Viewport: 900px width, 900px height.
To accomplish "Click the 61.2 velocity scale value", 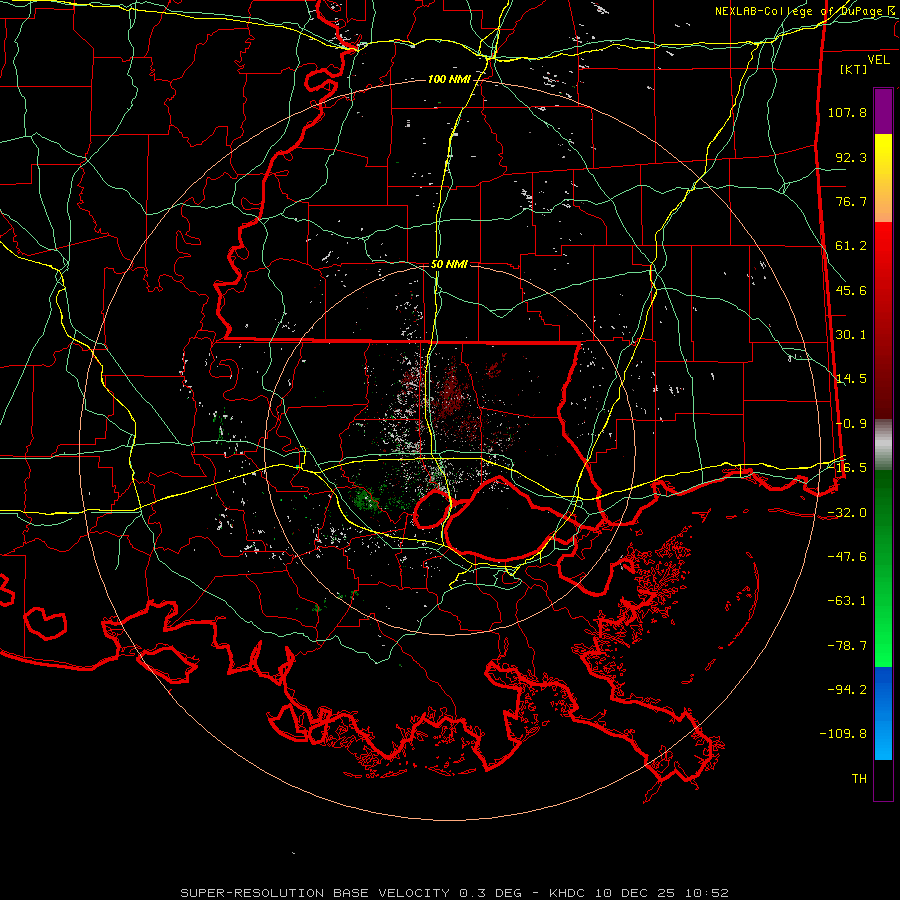I will tap(851, 246).
